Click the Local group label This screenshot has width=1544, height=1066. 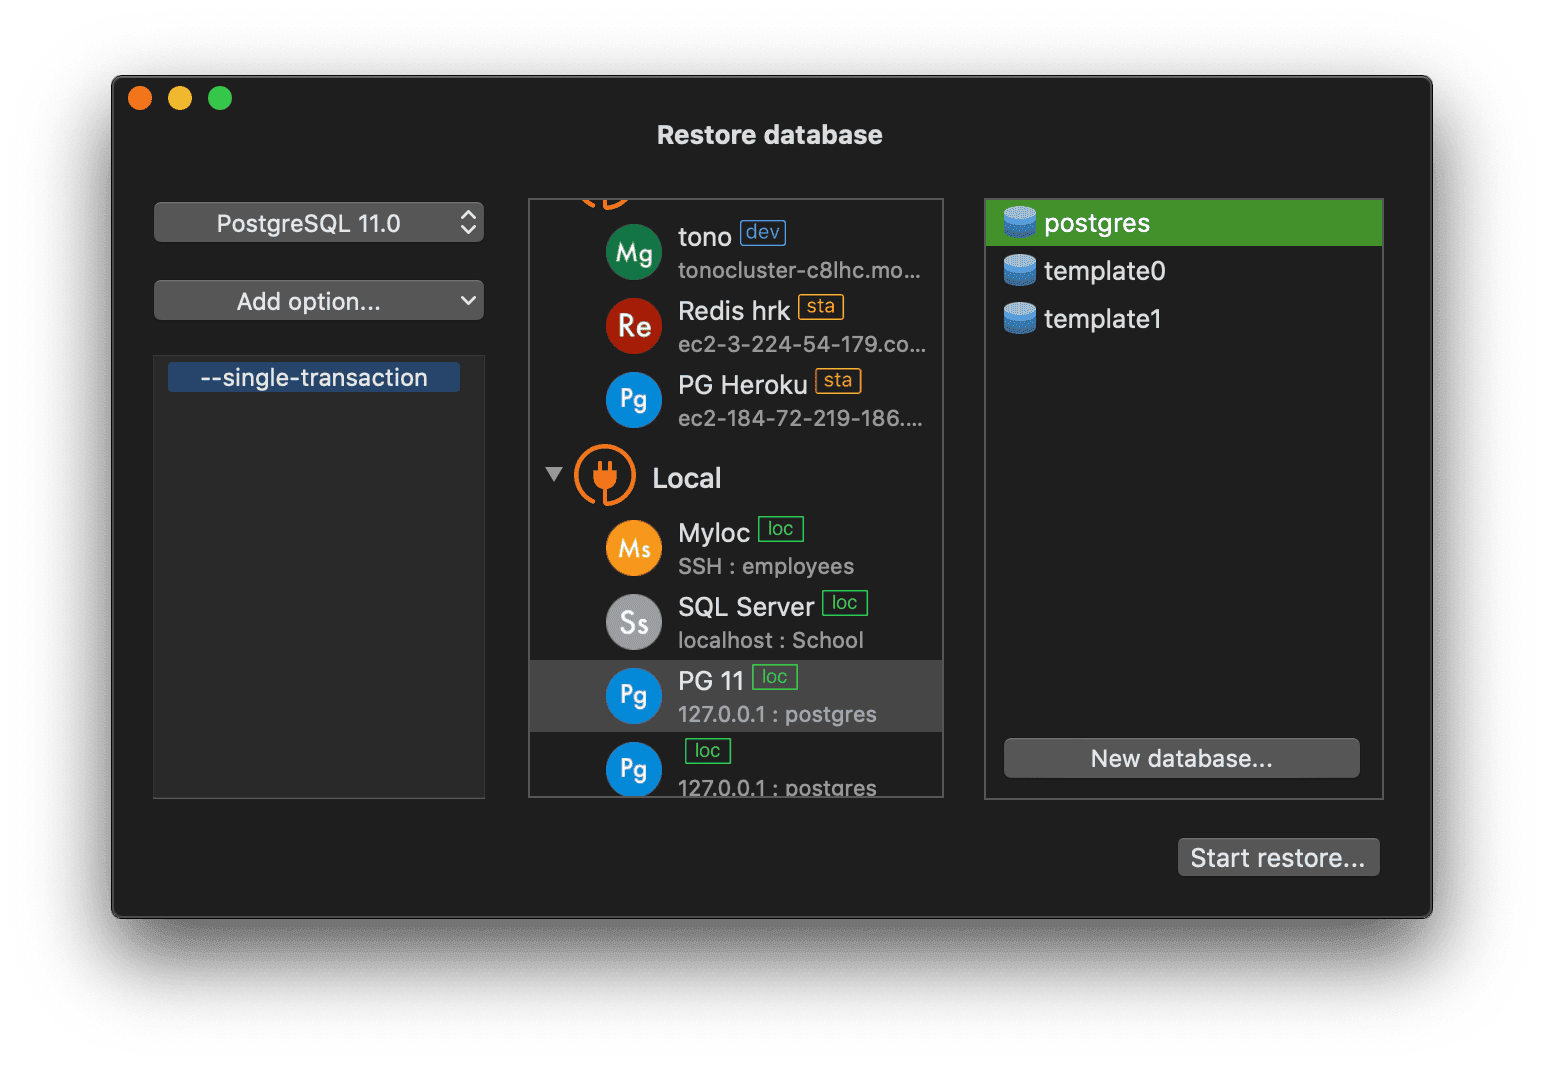[687, 478]
